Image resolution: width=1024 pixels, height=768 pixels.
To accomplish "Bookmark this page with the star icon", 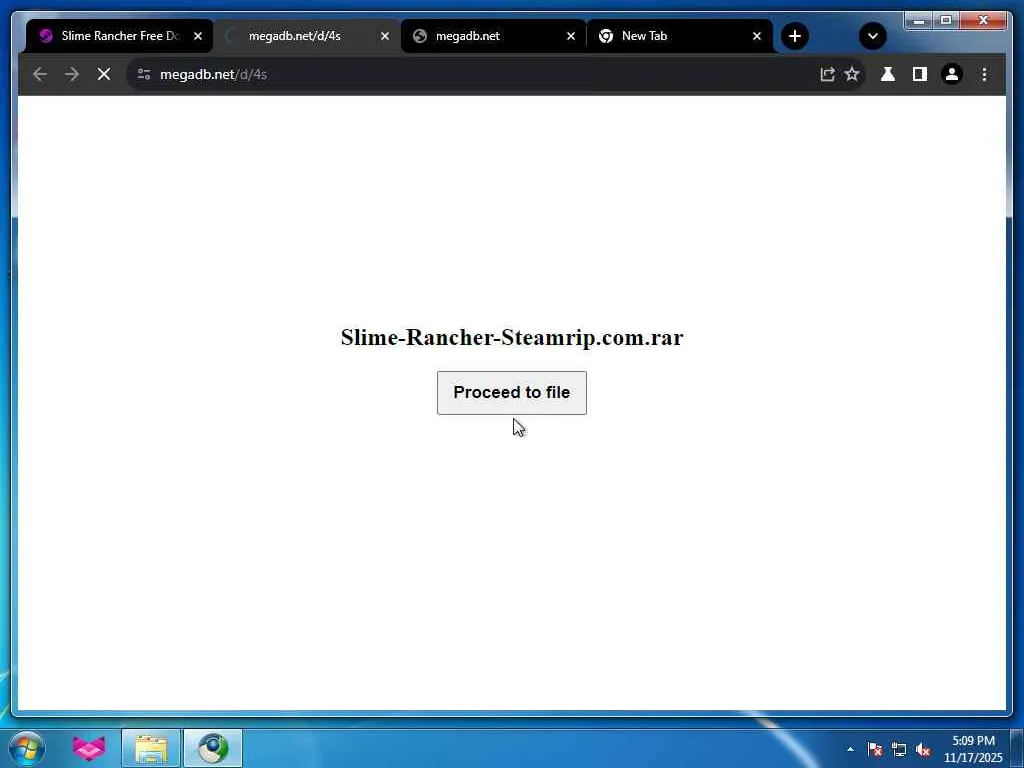I will [x=852, y=74].
